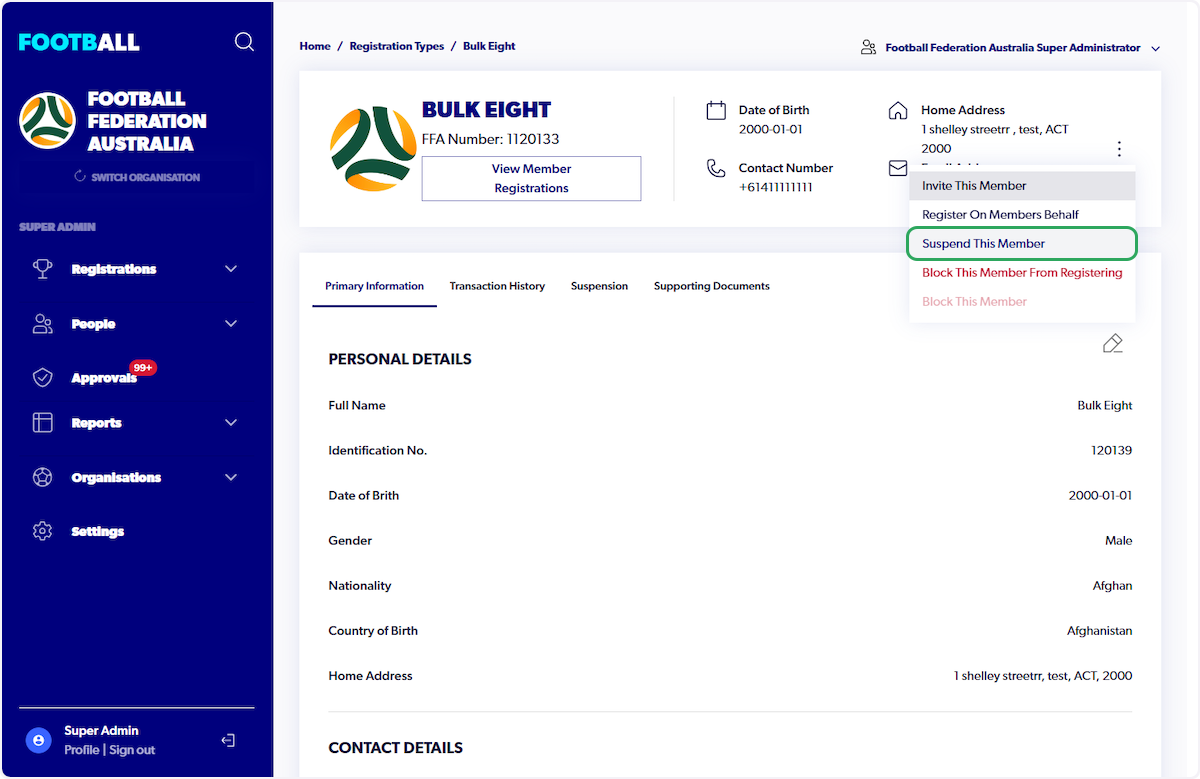
Task: Click the Reports table icon
Action: pos(43,423)
